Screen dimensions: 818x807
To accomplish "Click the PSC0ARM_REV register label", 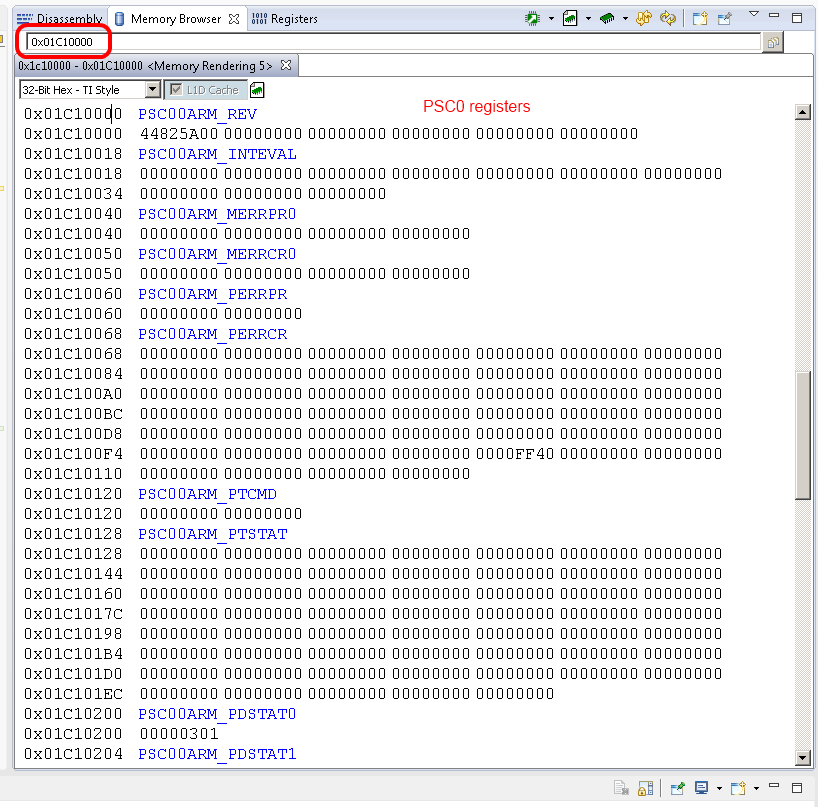I will [x=197, y=114].
